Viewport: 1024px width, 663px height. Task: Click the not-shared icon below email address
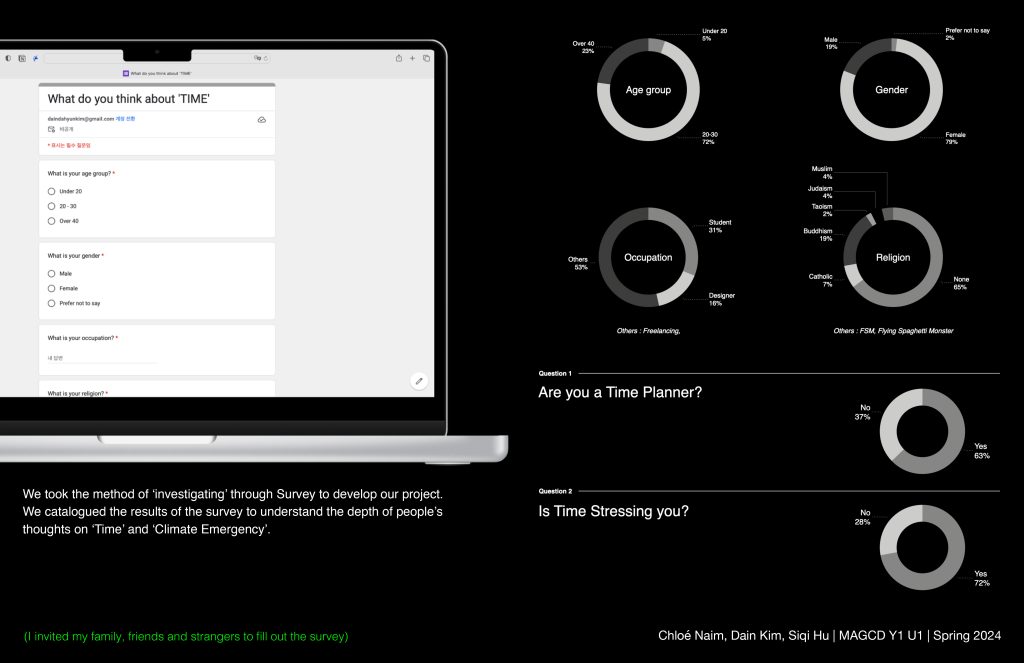52,129
